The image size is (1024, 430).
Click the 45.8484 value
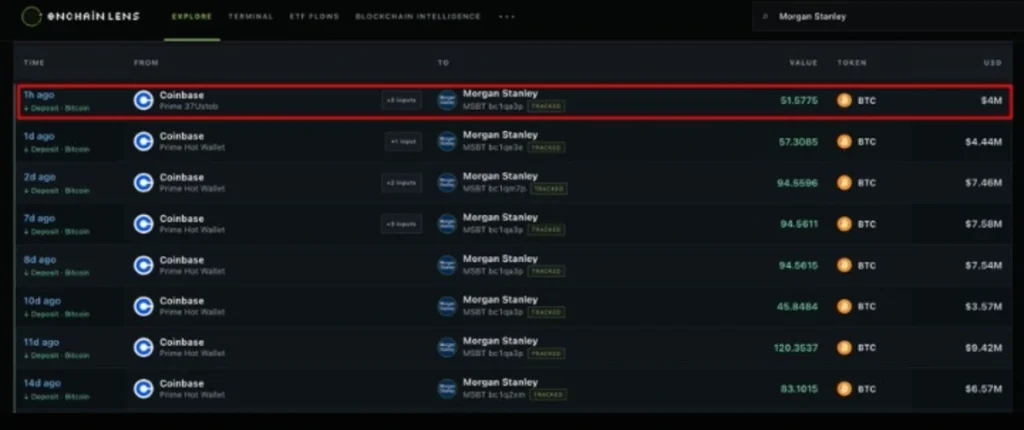tap(797, 306)
